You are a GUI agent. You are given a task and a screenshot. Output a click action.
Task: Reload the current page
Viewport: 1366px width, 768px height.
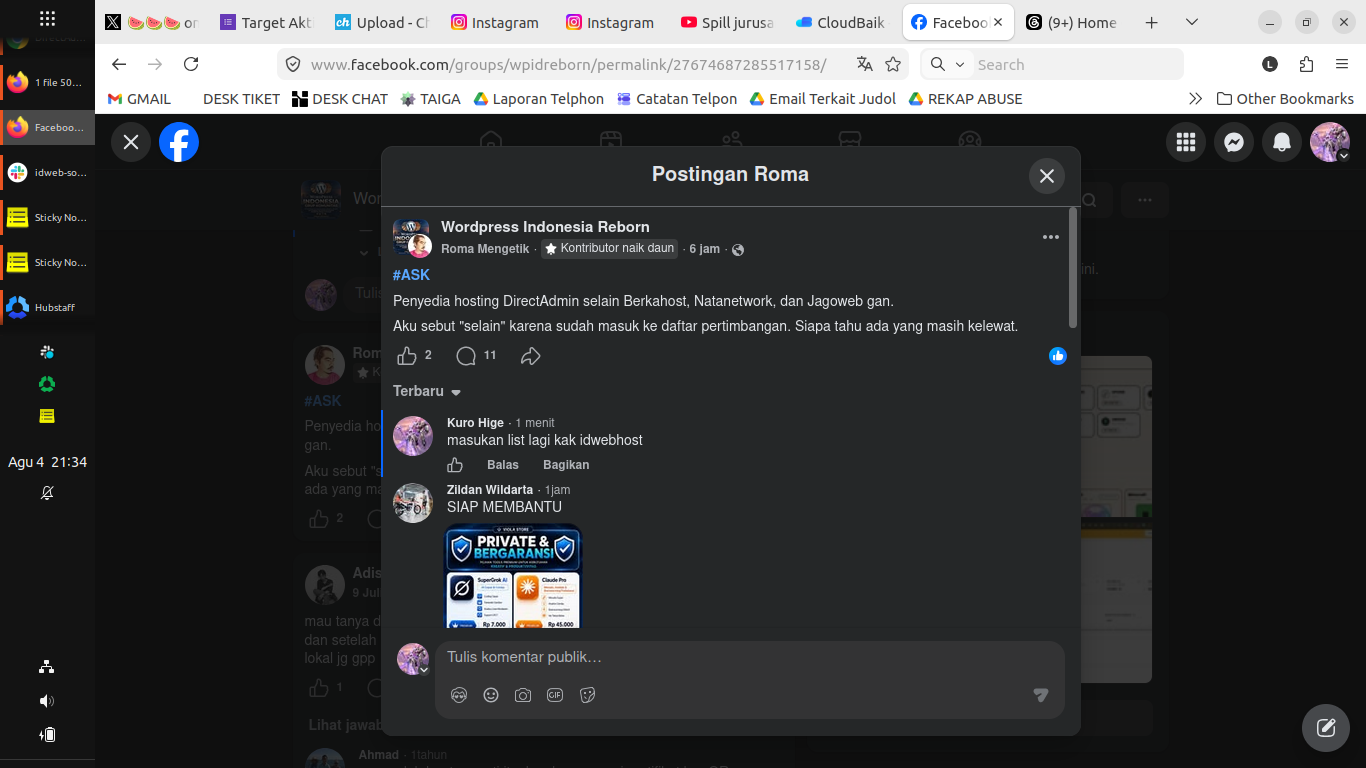(x=191, y=64)
